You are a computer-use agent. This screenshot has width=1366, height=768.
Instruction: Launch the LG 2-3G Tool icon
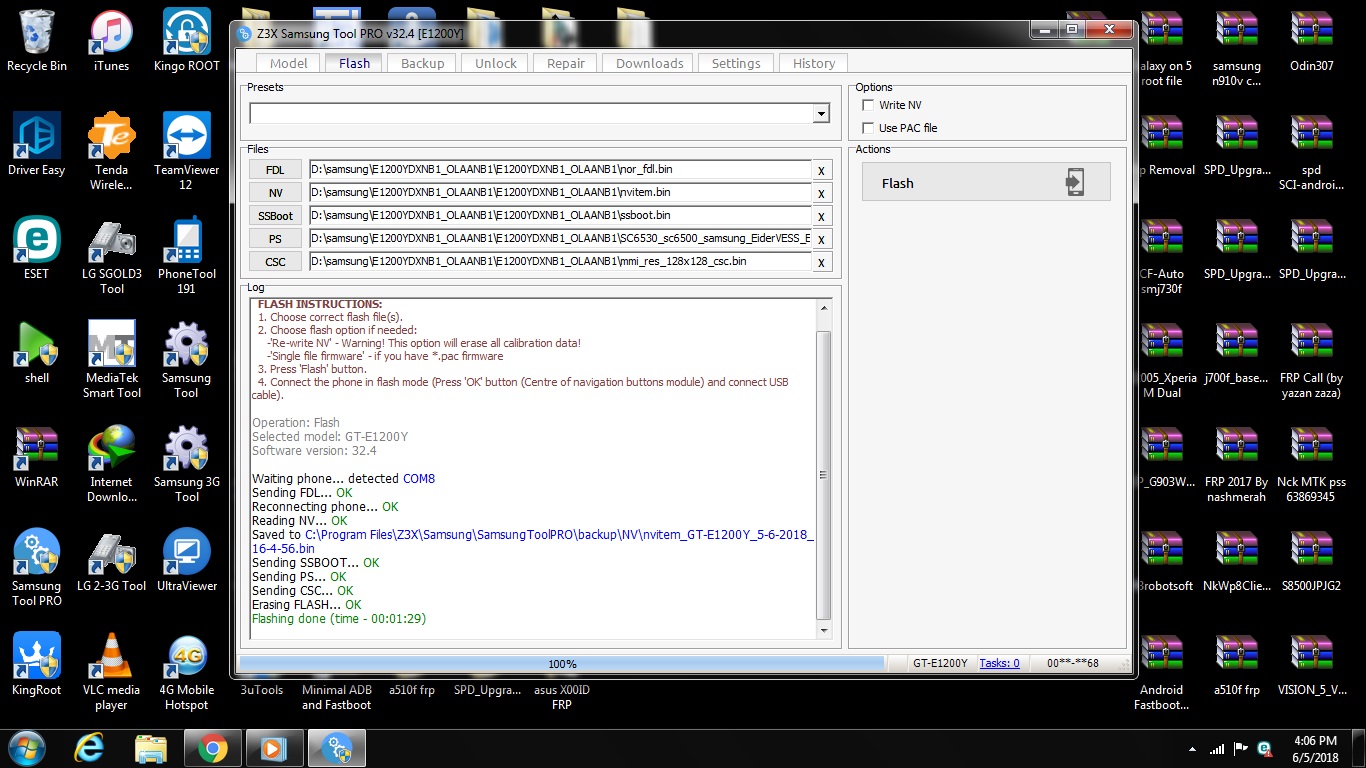(111, 560)
